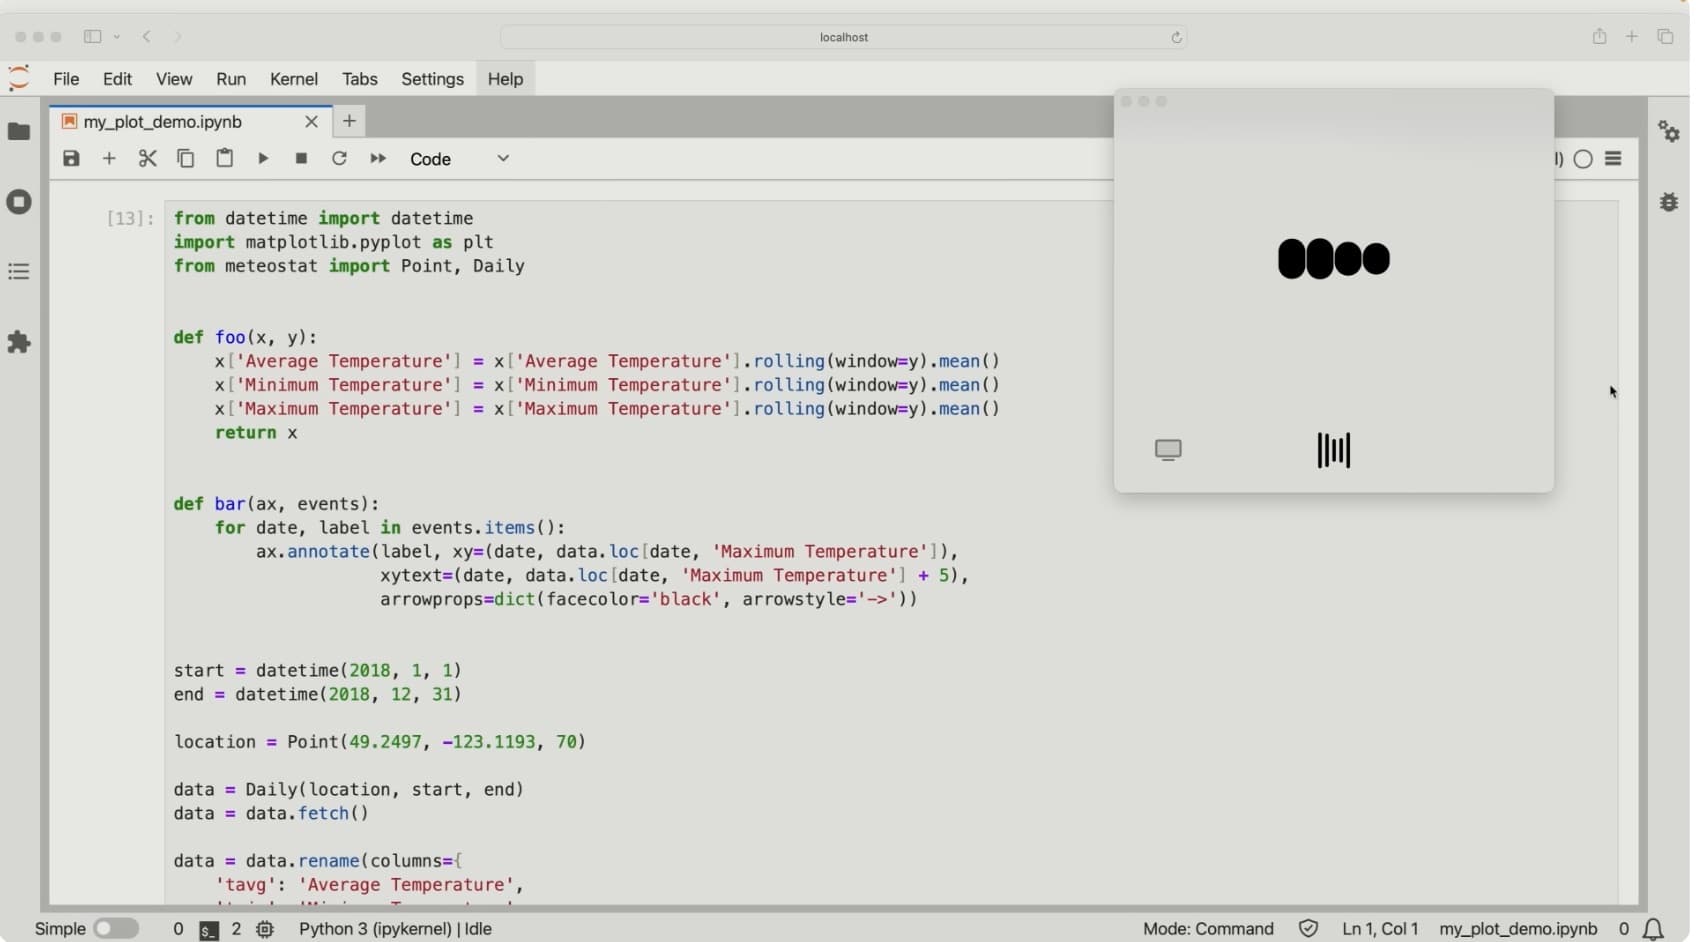This screenshot has height=942, width=1696.
Task: Toggle Simple interface mode switch
Action: (x=116, y=929)
